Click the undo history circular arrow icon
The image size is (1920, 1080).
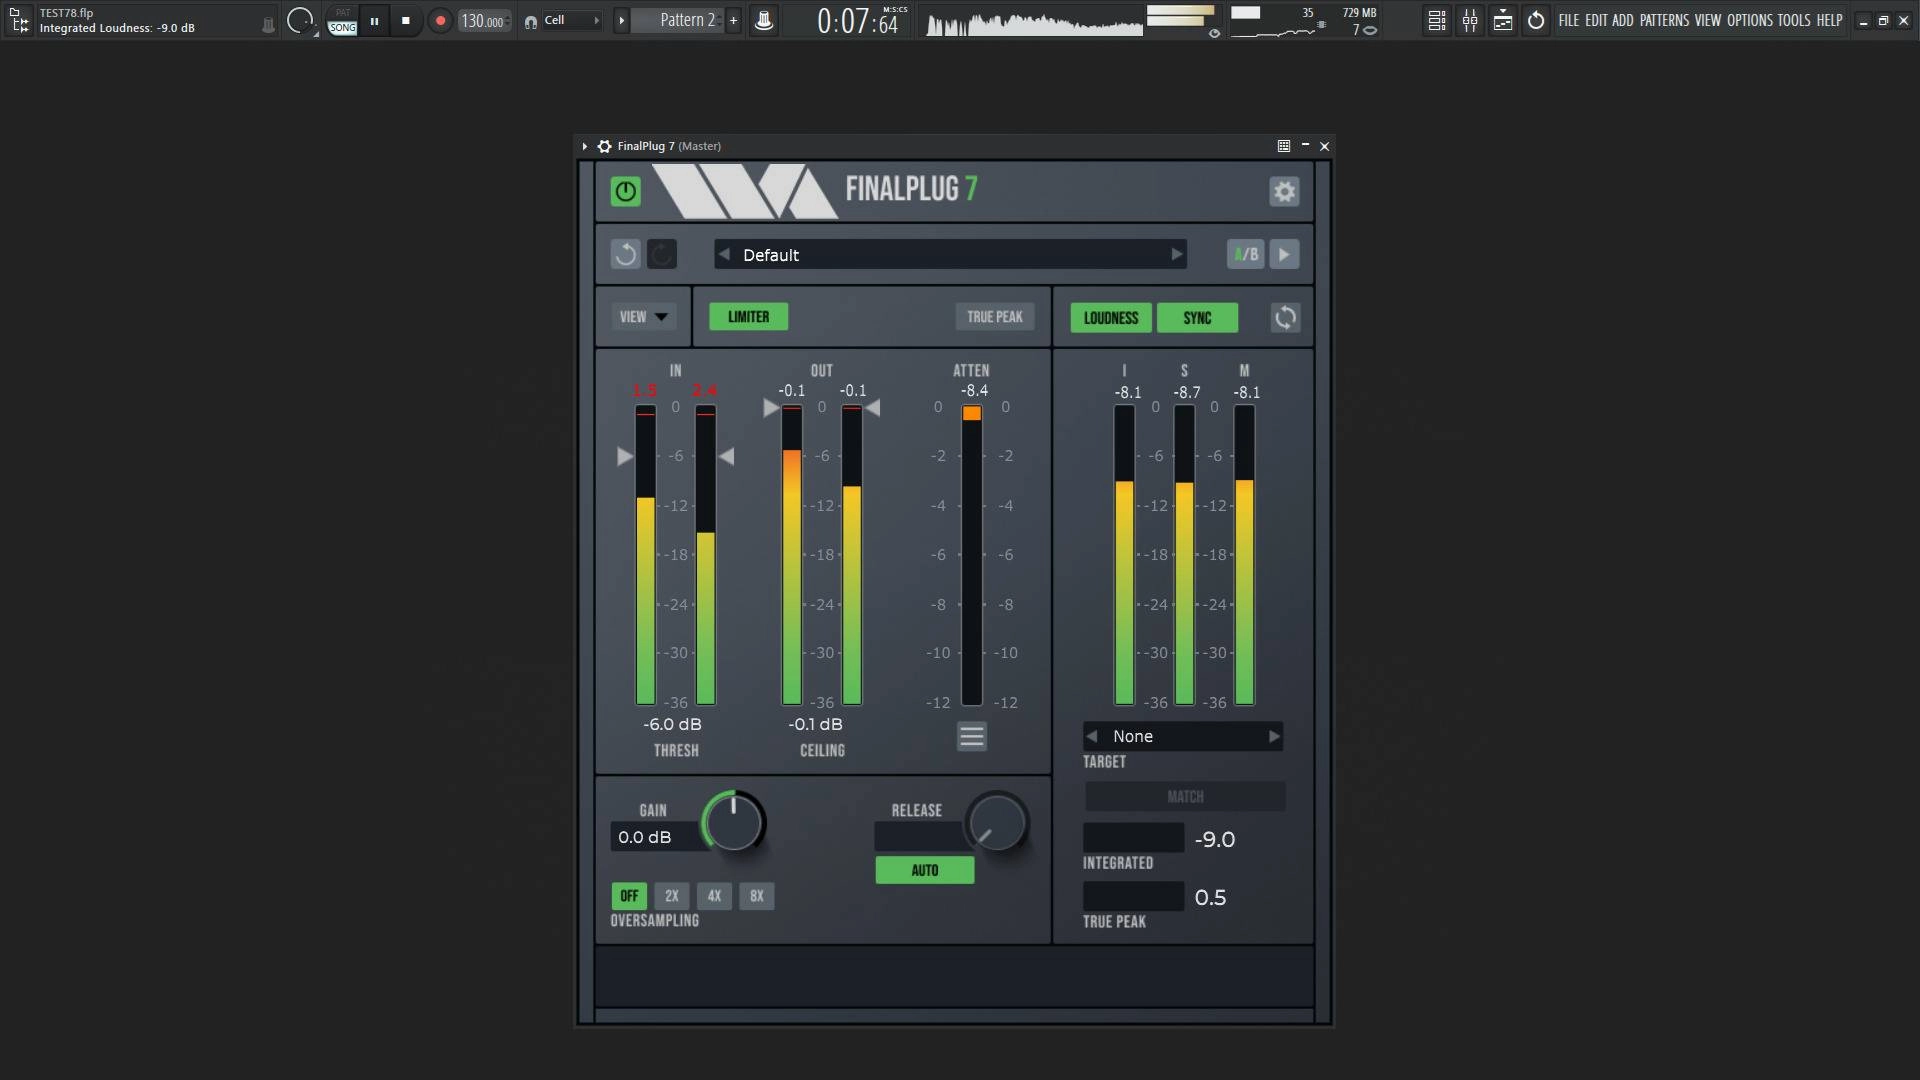click(x=1535, y=20)
